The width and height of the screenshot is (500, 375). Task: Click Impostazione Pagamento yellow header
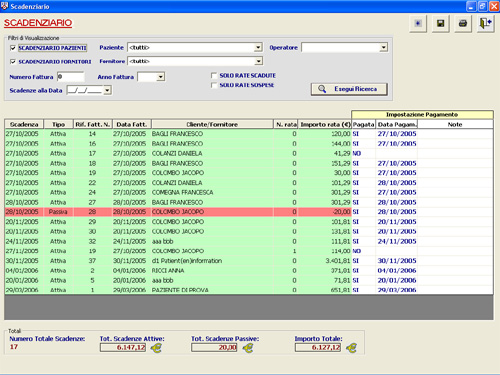(422, 115)
